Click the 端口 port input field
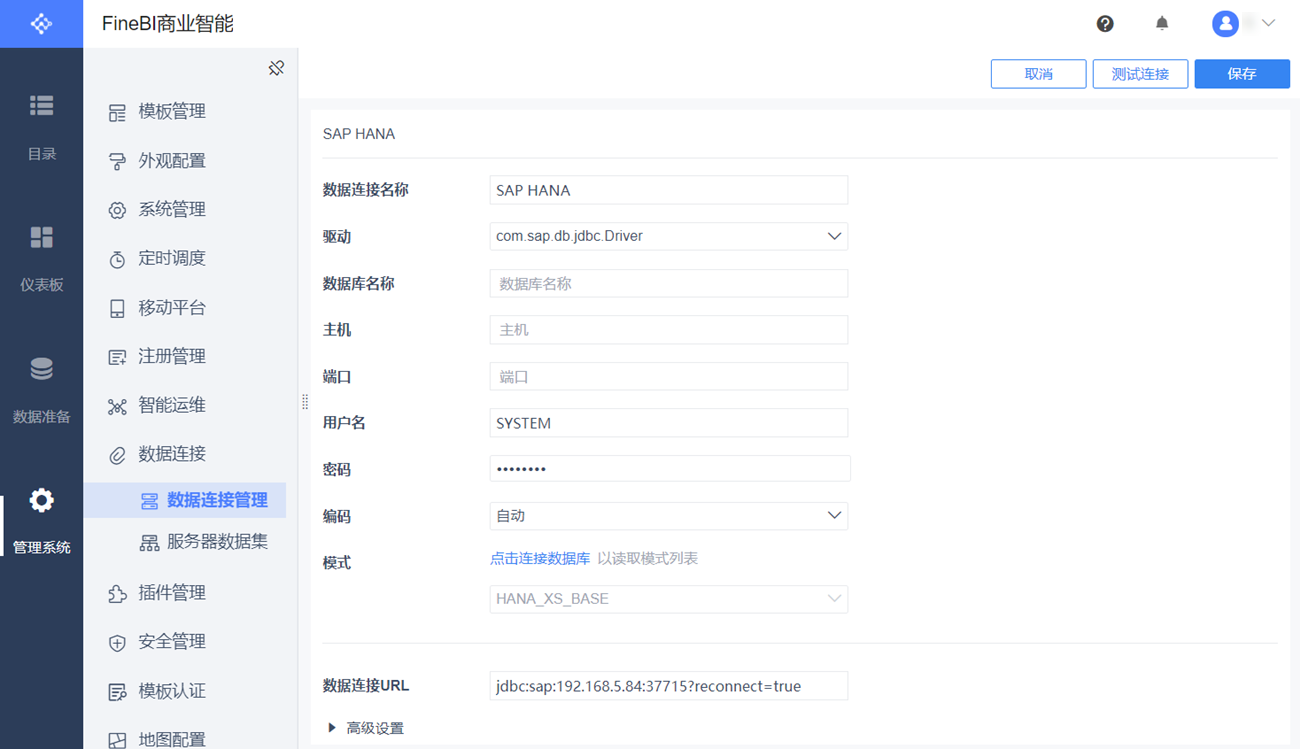 (x=669, y=376)
